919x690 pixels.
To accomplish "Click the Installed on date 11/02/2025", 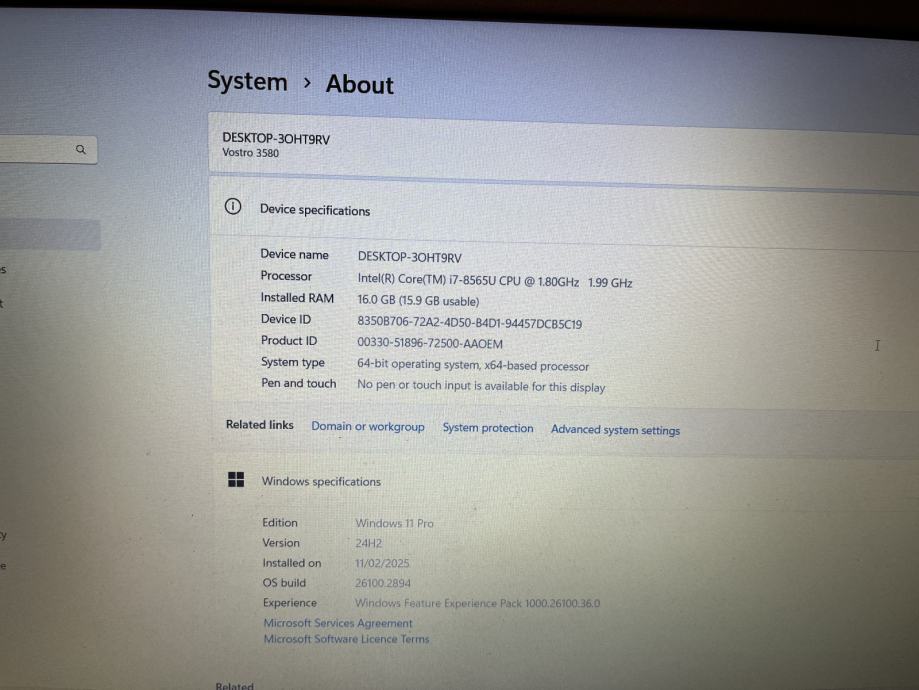I will tap(382, 563).
